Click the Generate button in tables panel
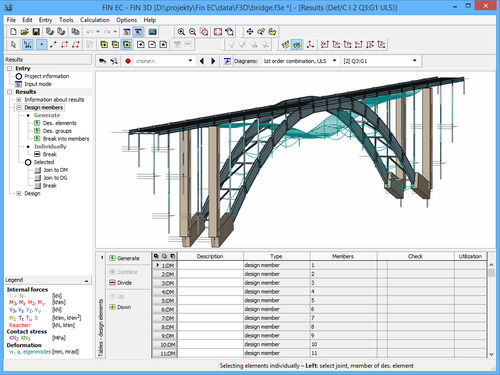 tap(125, 258)
